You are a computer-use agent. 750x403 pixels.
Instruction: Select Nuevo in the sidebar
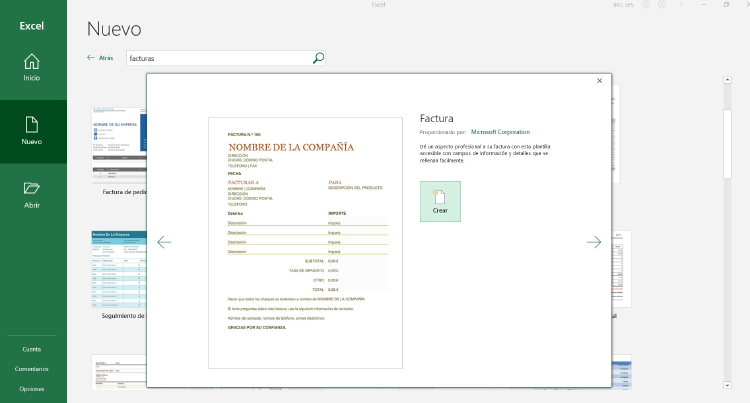[x=32, y=131]
